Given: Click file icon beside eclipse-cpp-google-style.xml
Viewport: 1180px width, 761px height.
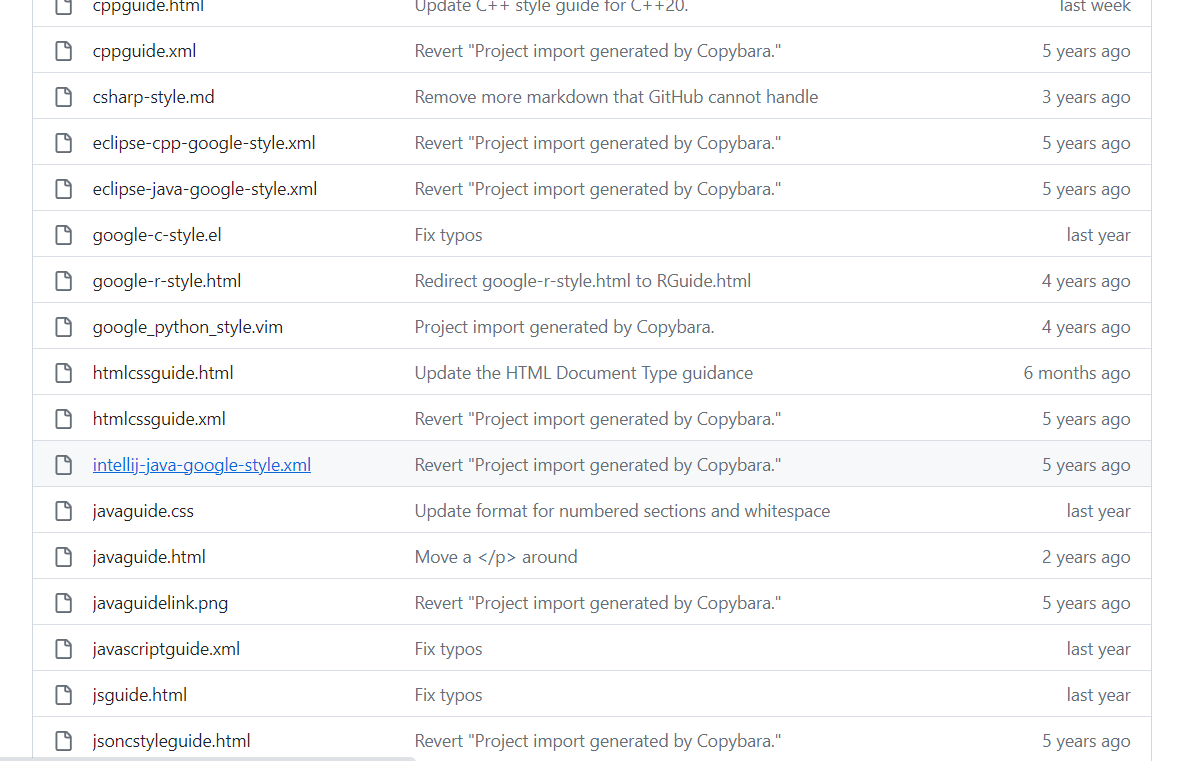Looking at the screenshot, I should click(x=64, y=143).
